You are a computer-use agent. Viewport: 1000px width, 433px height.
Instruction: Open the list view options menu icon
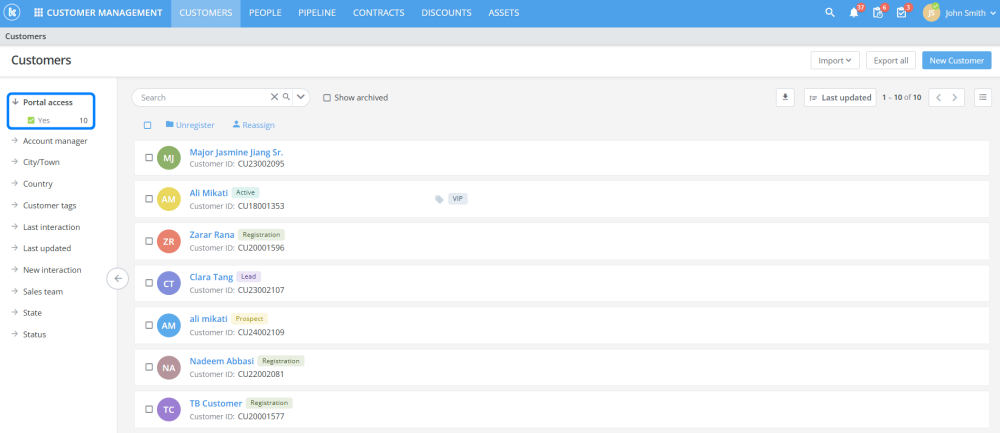click(x=983, y=98)
